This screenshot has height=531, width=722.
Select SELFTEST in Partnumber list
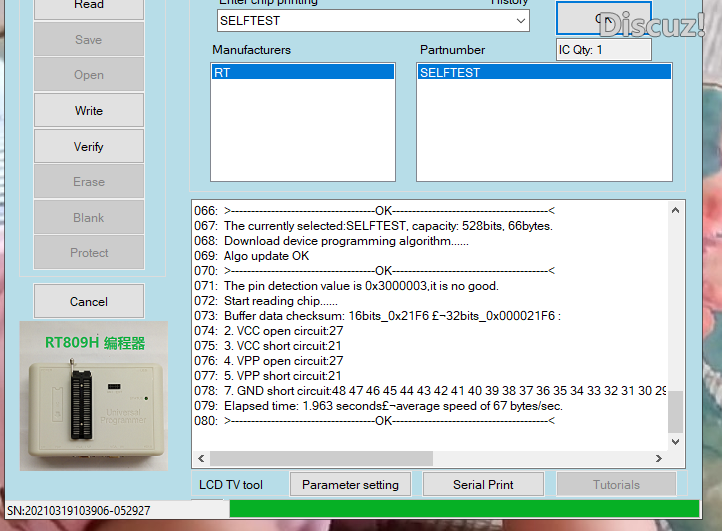tap(544, 73)
